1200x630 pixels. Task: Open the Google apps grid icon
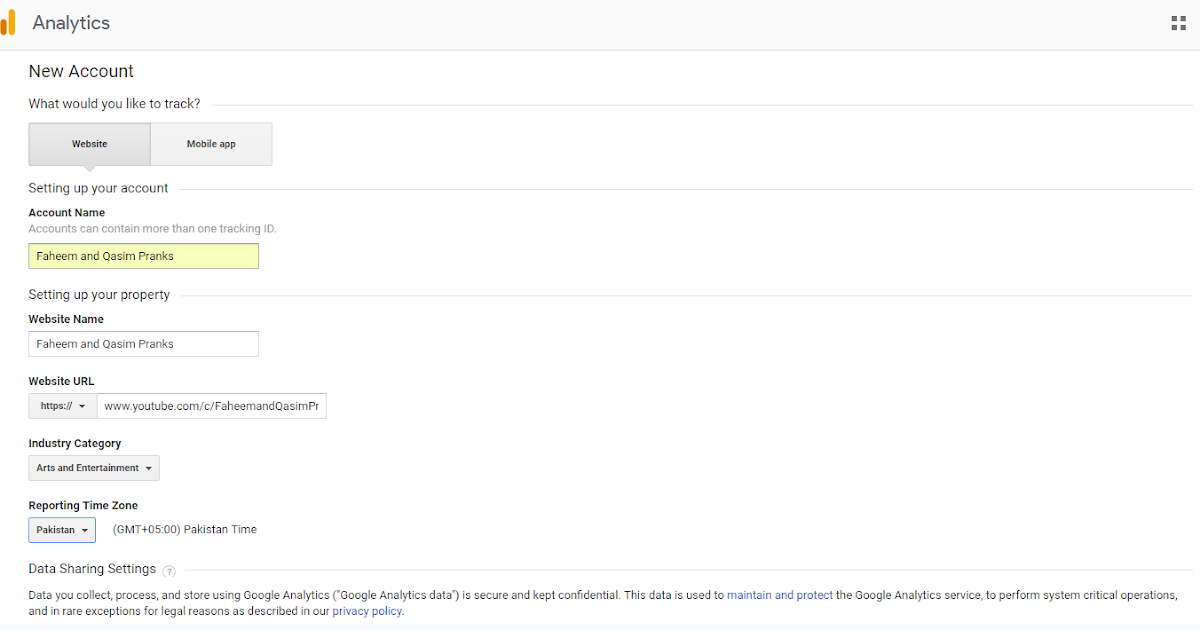click(x=1178, y=23)
